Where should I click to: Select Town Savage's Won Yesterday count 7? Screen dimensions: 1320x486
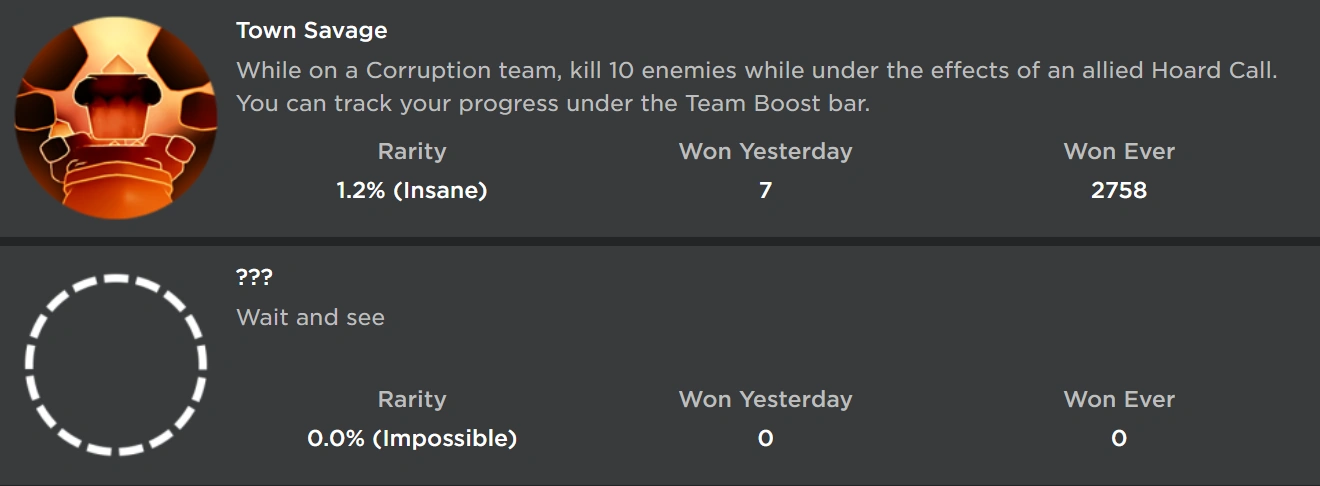click(x=765, y=190)
